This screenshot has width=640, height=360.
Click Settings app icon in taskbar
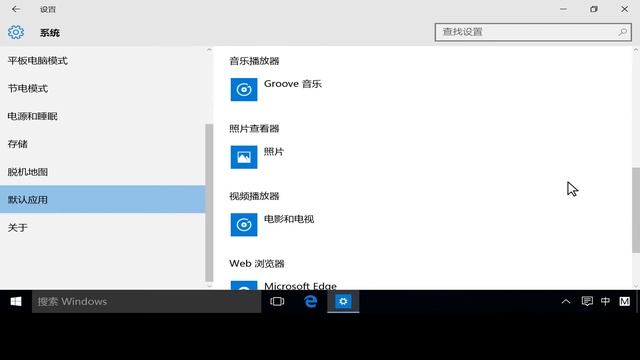pyautogui.click(x=343, y=302)
